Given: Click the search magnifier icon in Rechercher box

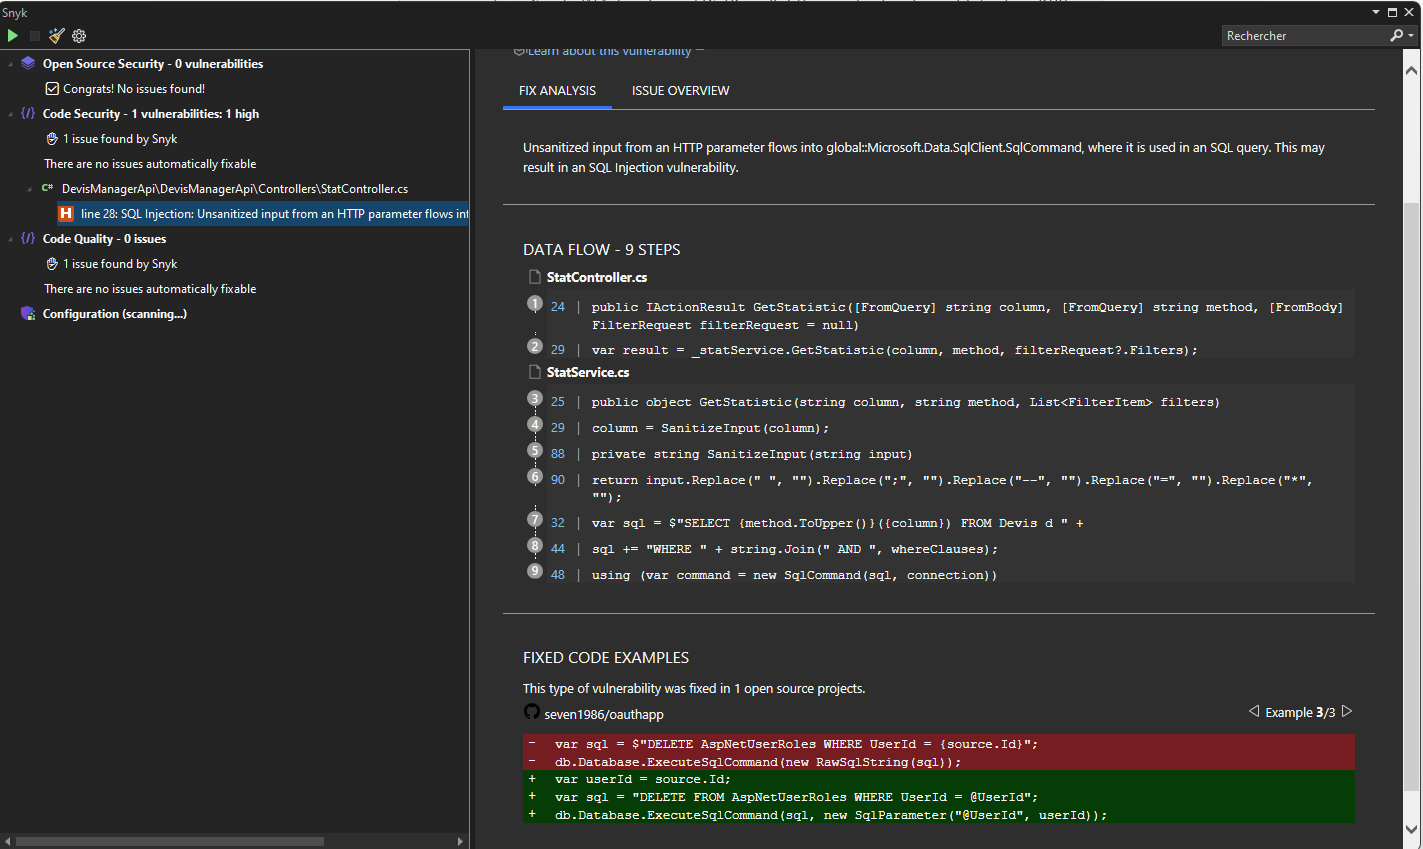Looking at the screenshot, I should pos(1396,35).
